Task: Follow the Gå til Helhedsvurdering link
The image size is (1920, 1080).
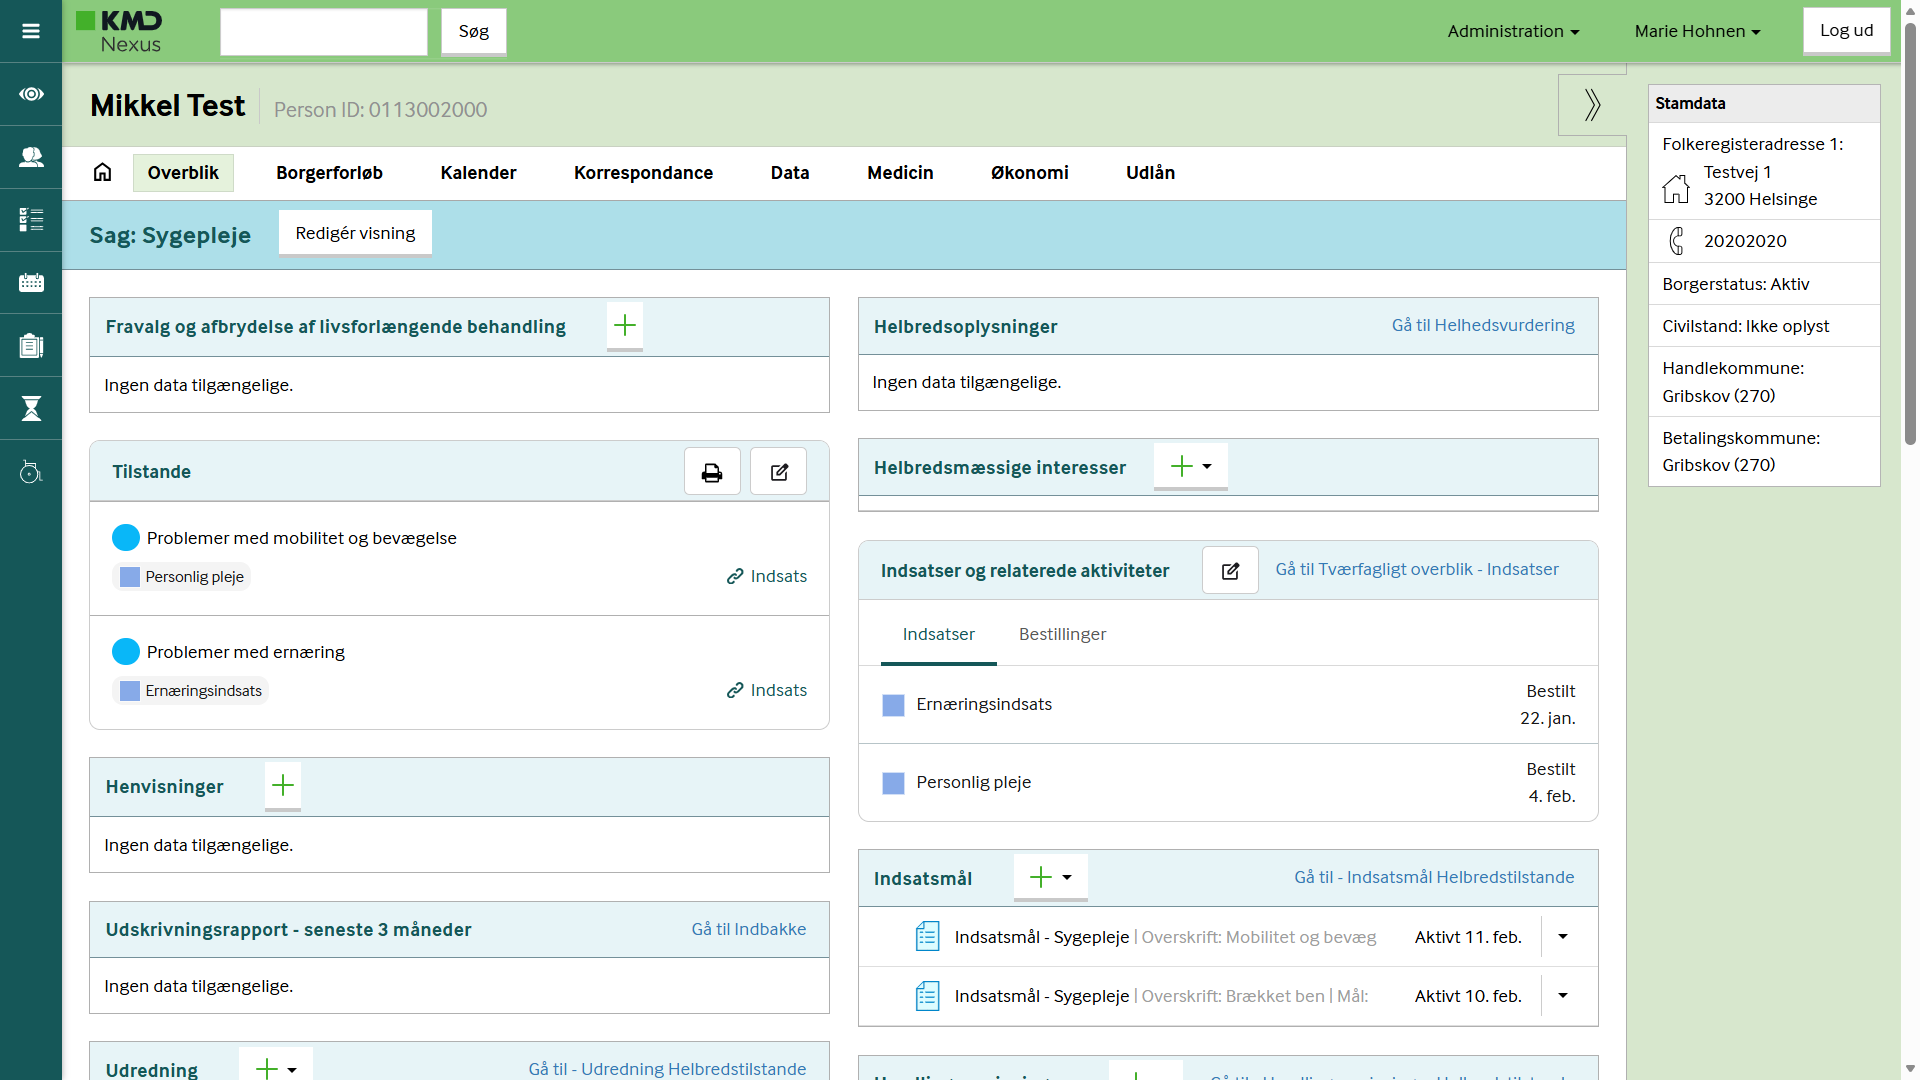Action: pos(1483,325)
